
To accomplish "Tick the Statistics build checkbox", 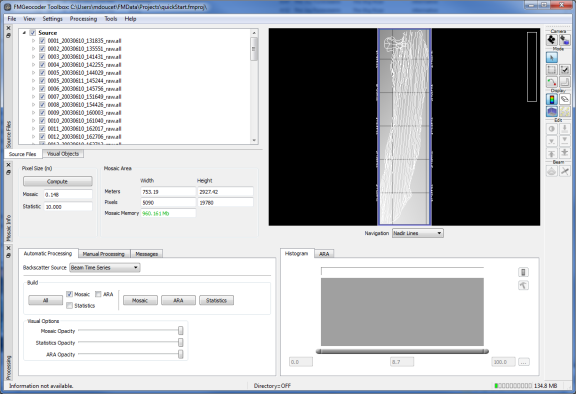I will pyautogui.click(x=69, y=306).
